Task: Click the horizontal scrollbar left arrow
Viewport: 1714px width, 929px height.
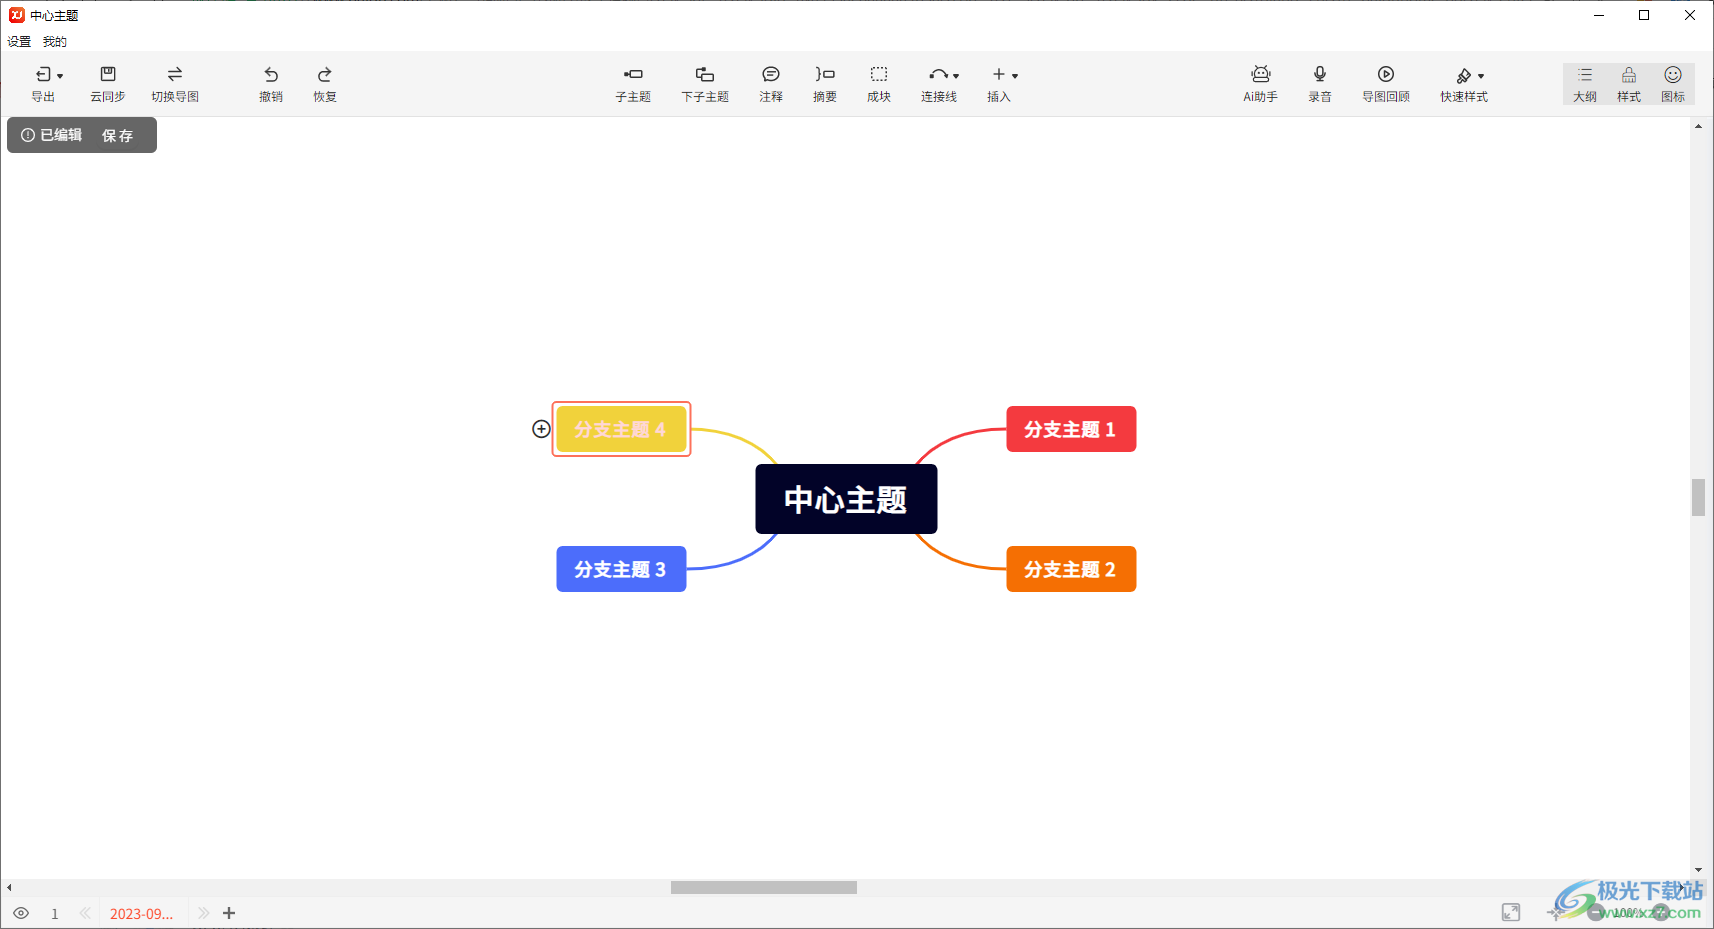Action: (9, 887)
